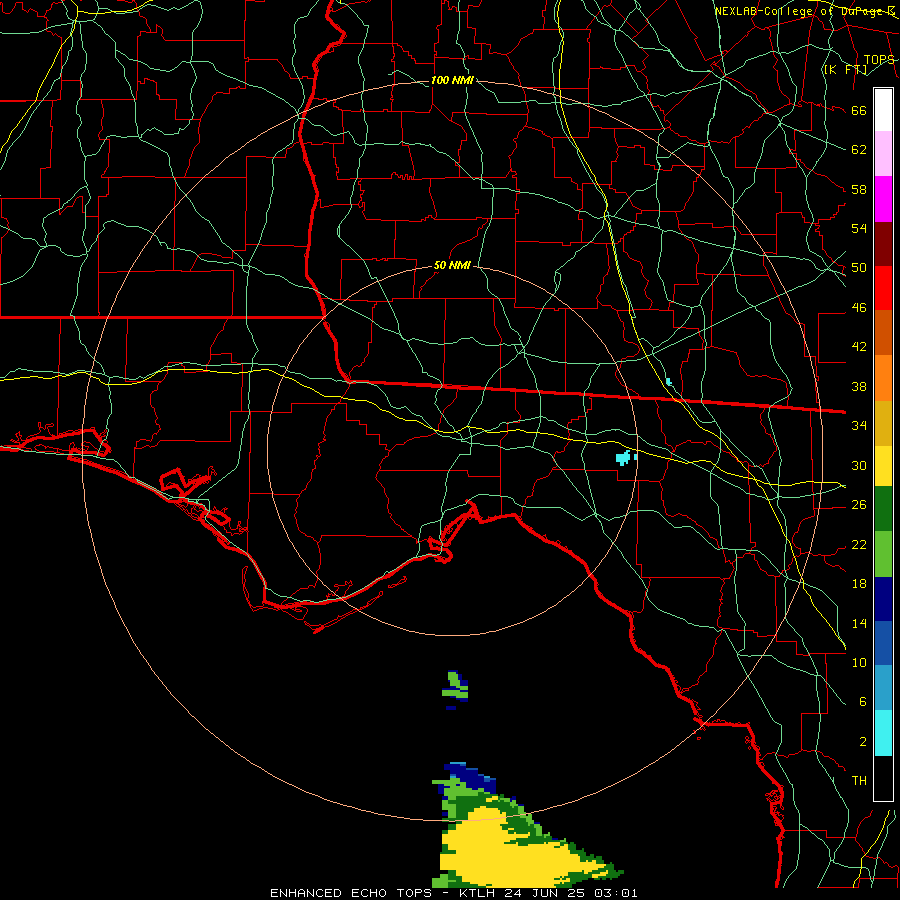Select the small green offshore echo cell
Screen dimensions: 900x900
pyautogui.click(x=456, y=688)
